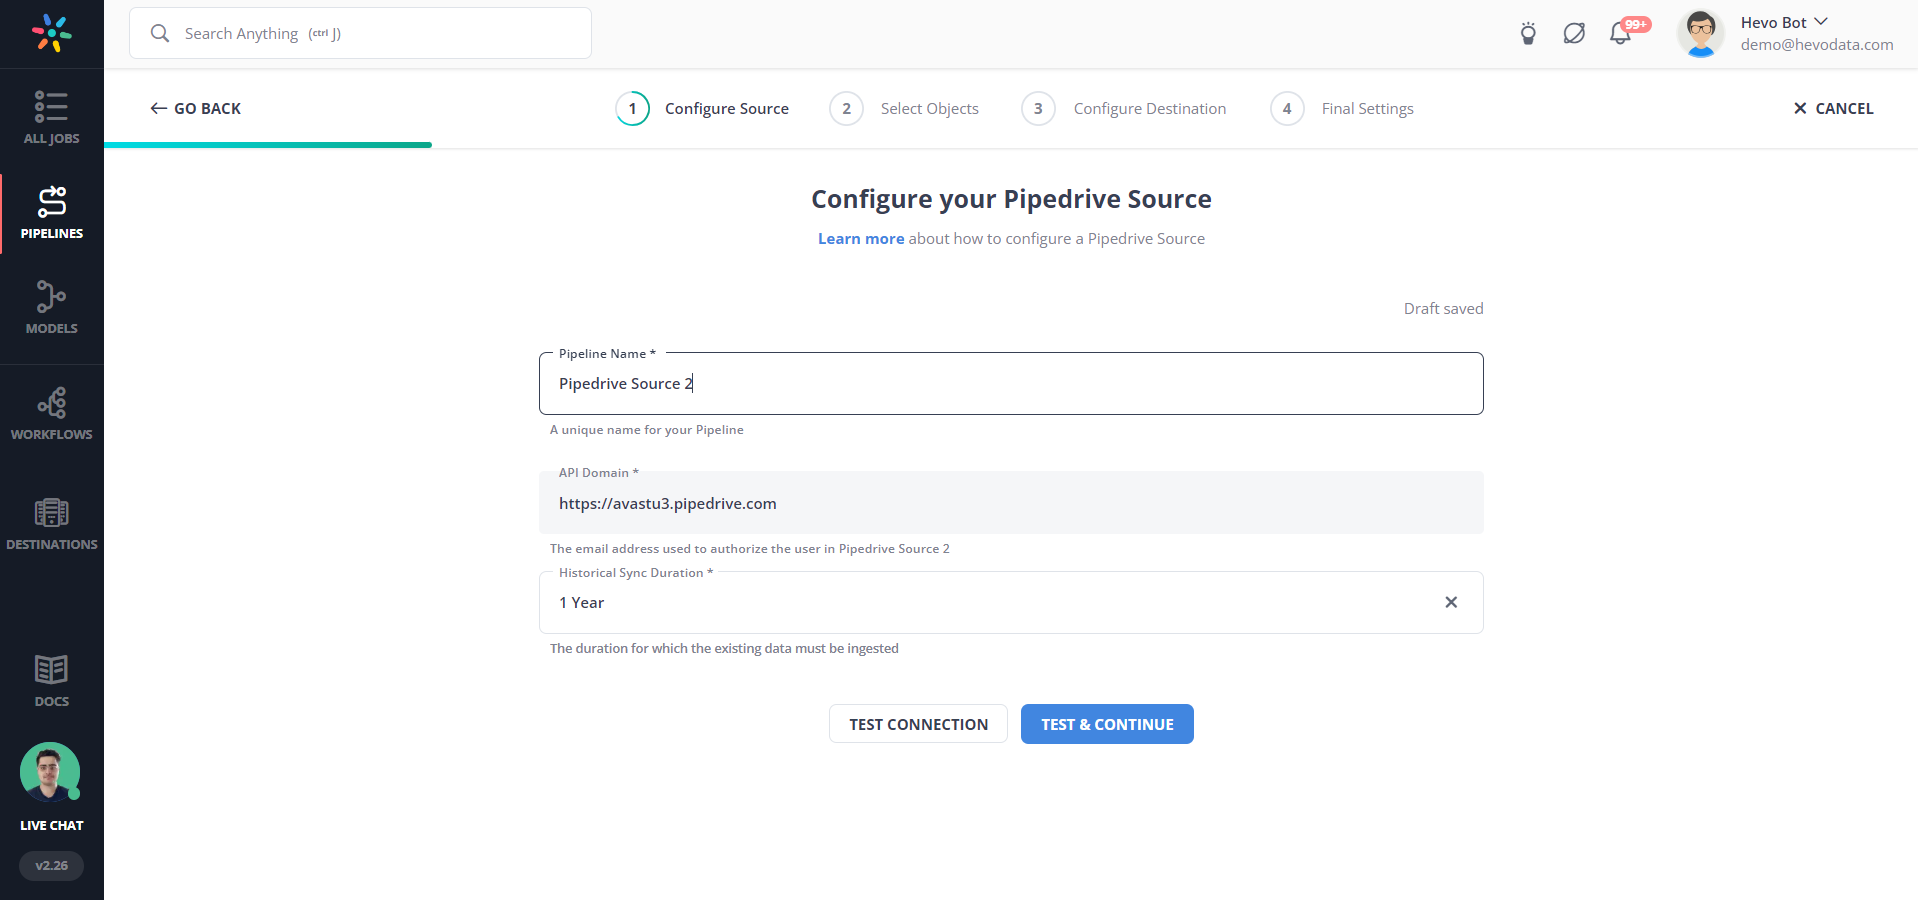The height and width of the screenshot is (900, 1918).
Task: Click demo@hevodata.com email text
Action: pos(1817,45)
